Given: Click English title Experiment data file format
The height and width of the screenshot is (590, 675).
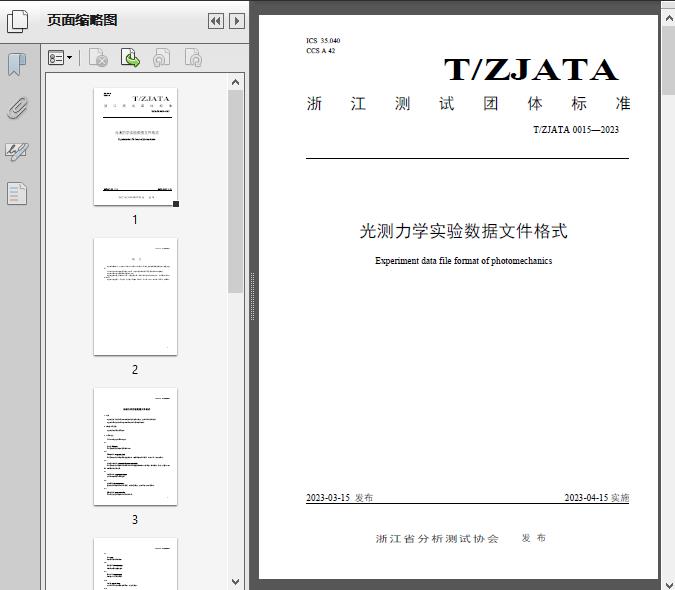Looking at the screenshot, I should [x=464, y=261].
